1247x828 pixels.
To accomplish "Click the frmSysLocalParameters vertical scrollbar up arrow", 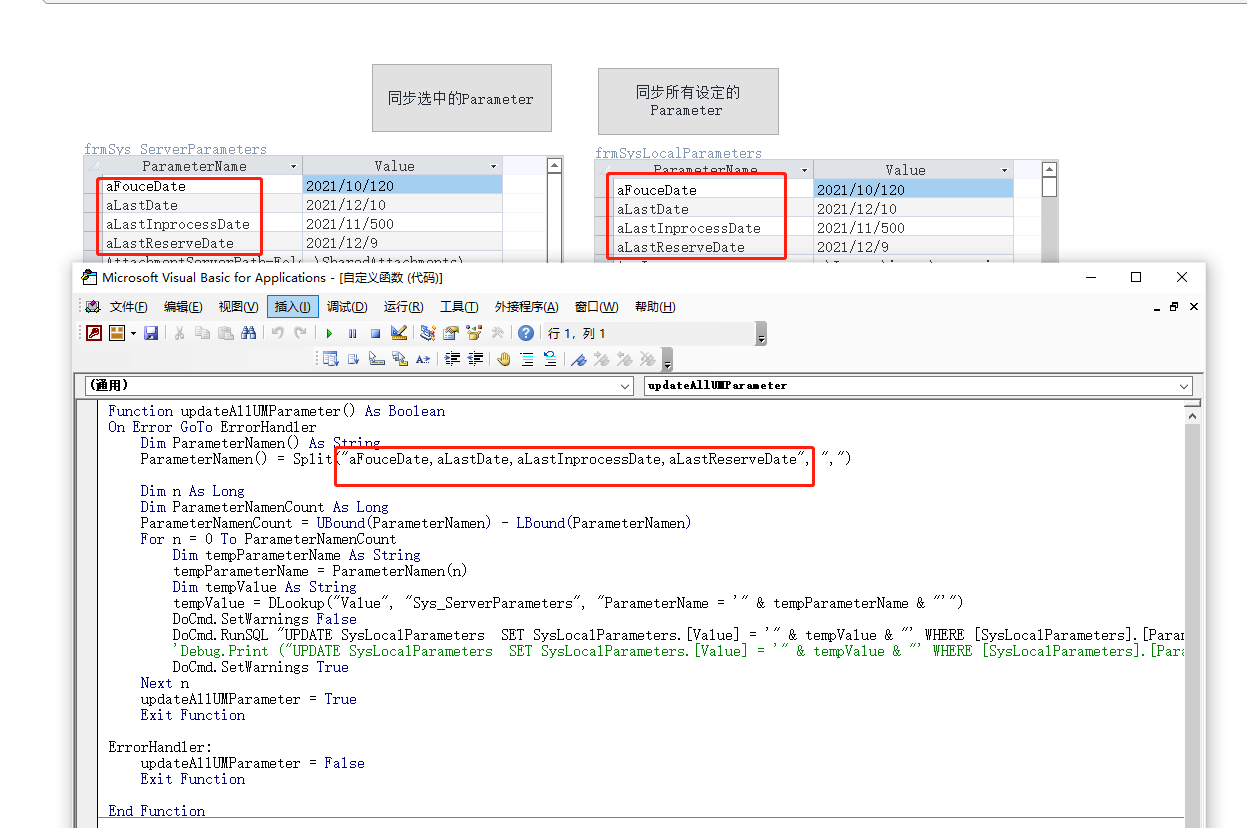I will coord(1049,170).
